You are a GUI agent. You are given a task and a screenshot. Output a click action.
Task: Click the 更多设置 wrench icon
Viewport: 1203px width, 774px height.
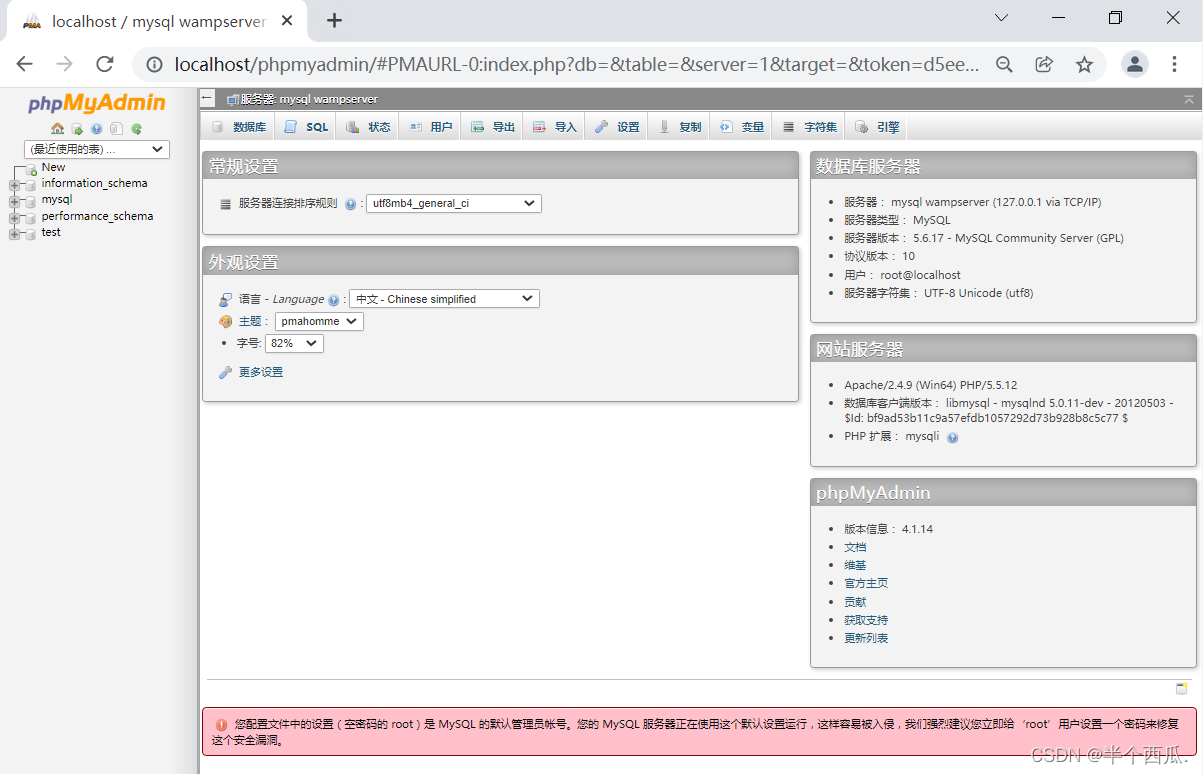pos(225,372)
